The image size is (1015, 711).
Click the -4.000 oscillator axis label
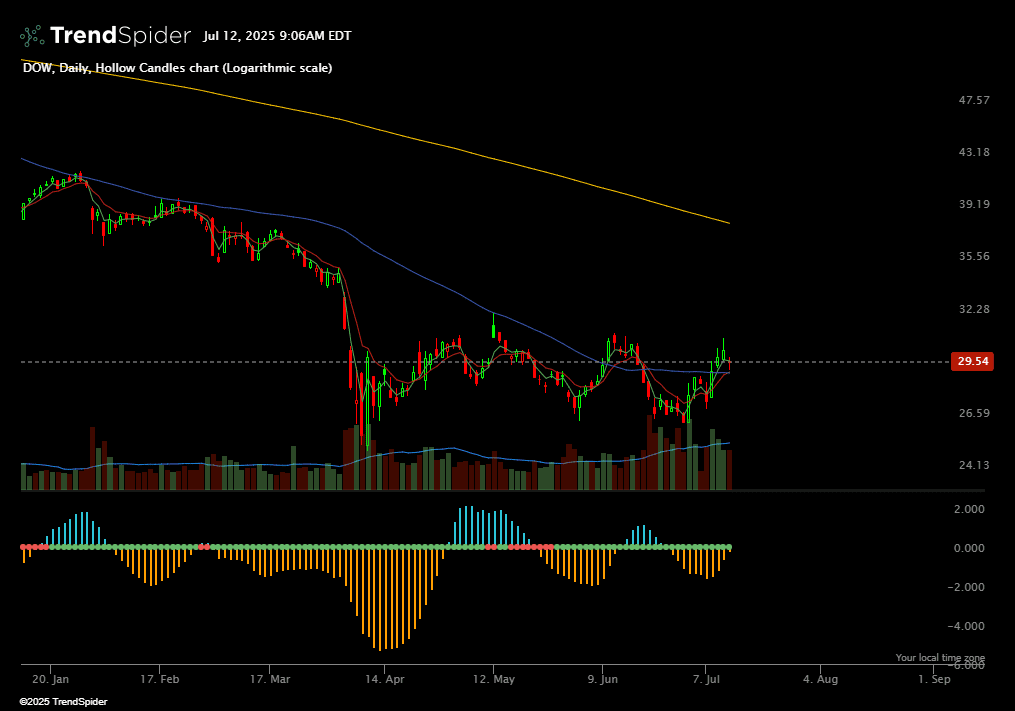click(x=967, y=626)
